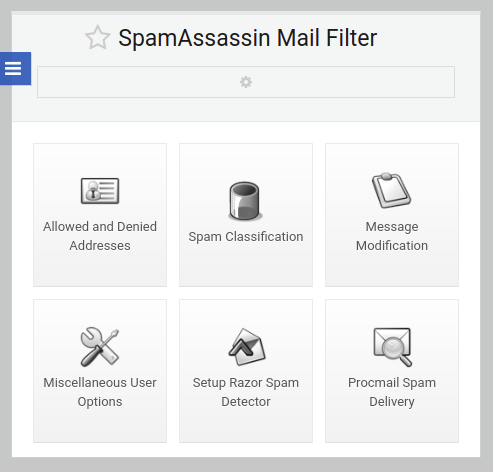Image resolution: width=493 pixels, height=472 pixels.
Task: Click the Razor envelope arrow icon
Action: pyautogui.click(x=247, y=347)
